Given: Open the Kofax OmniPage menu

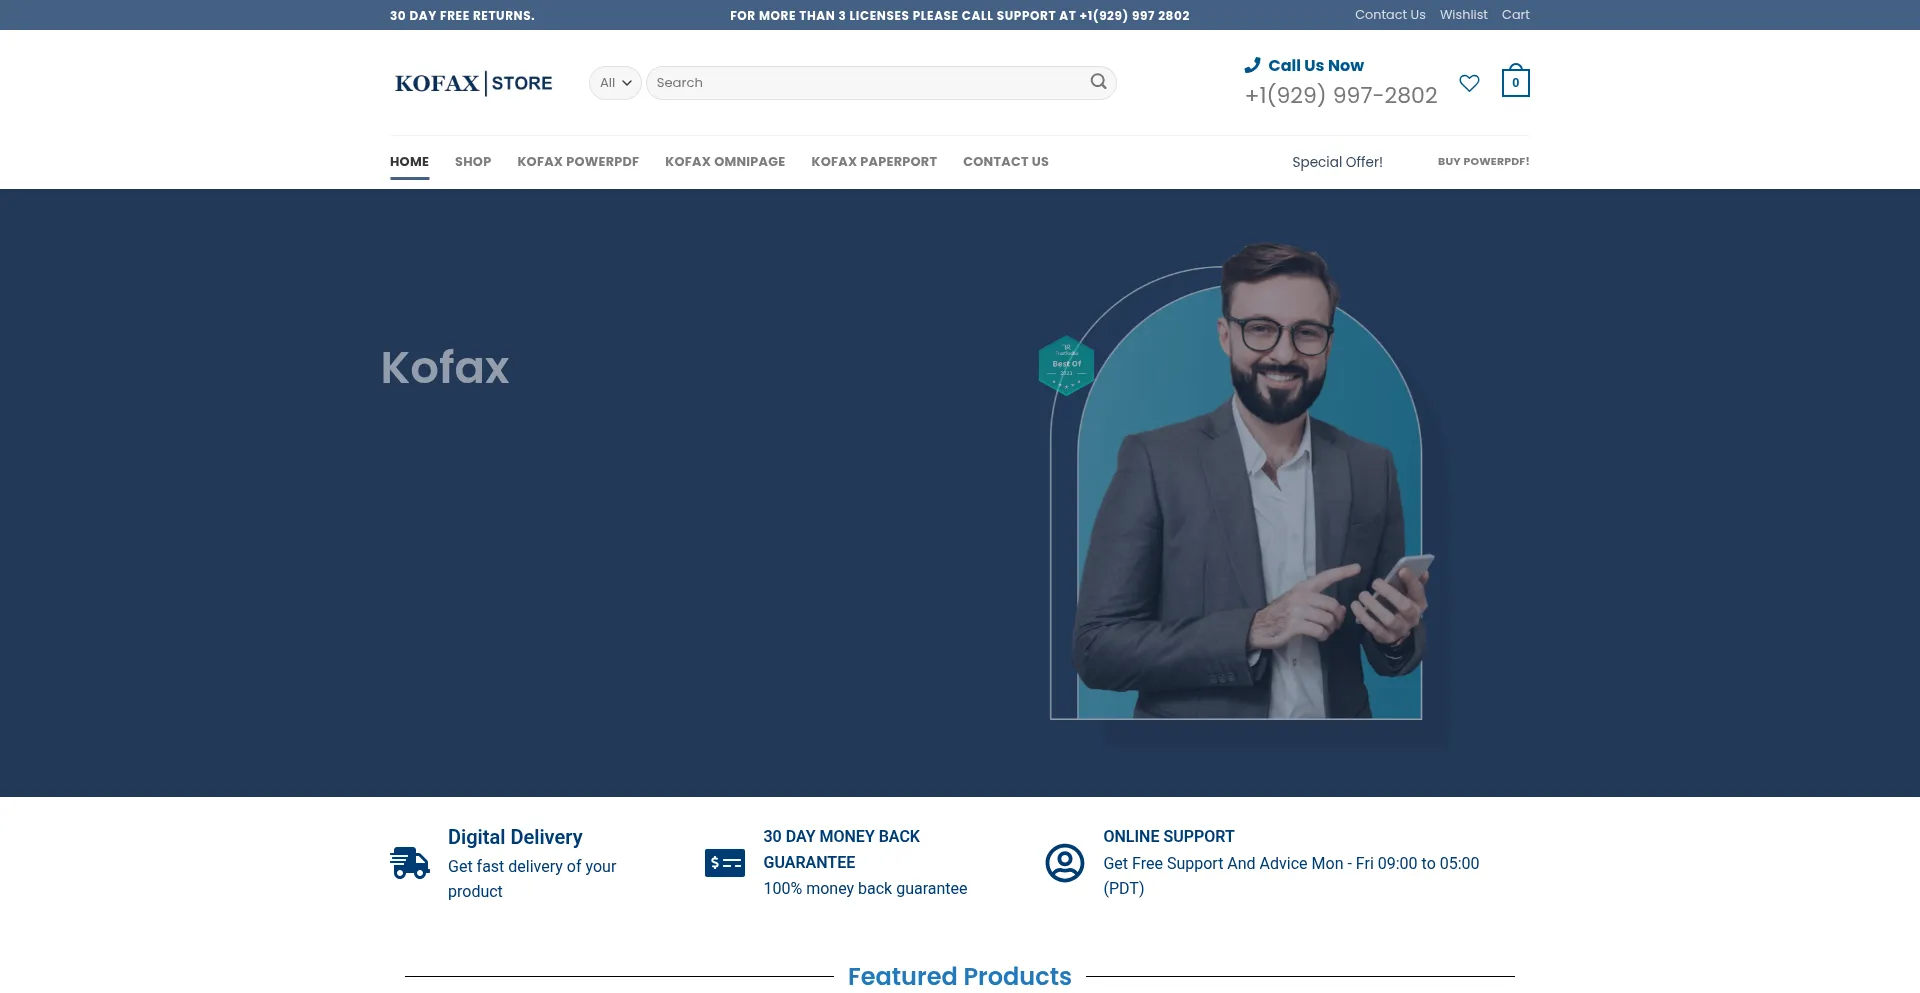Looking at the screenshot, I should (724, 162).
